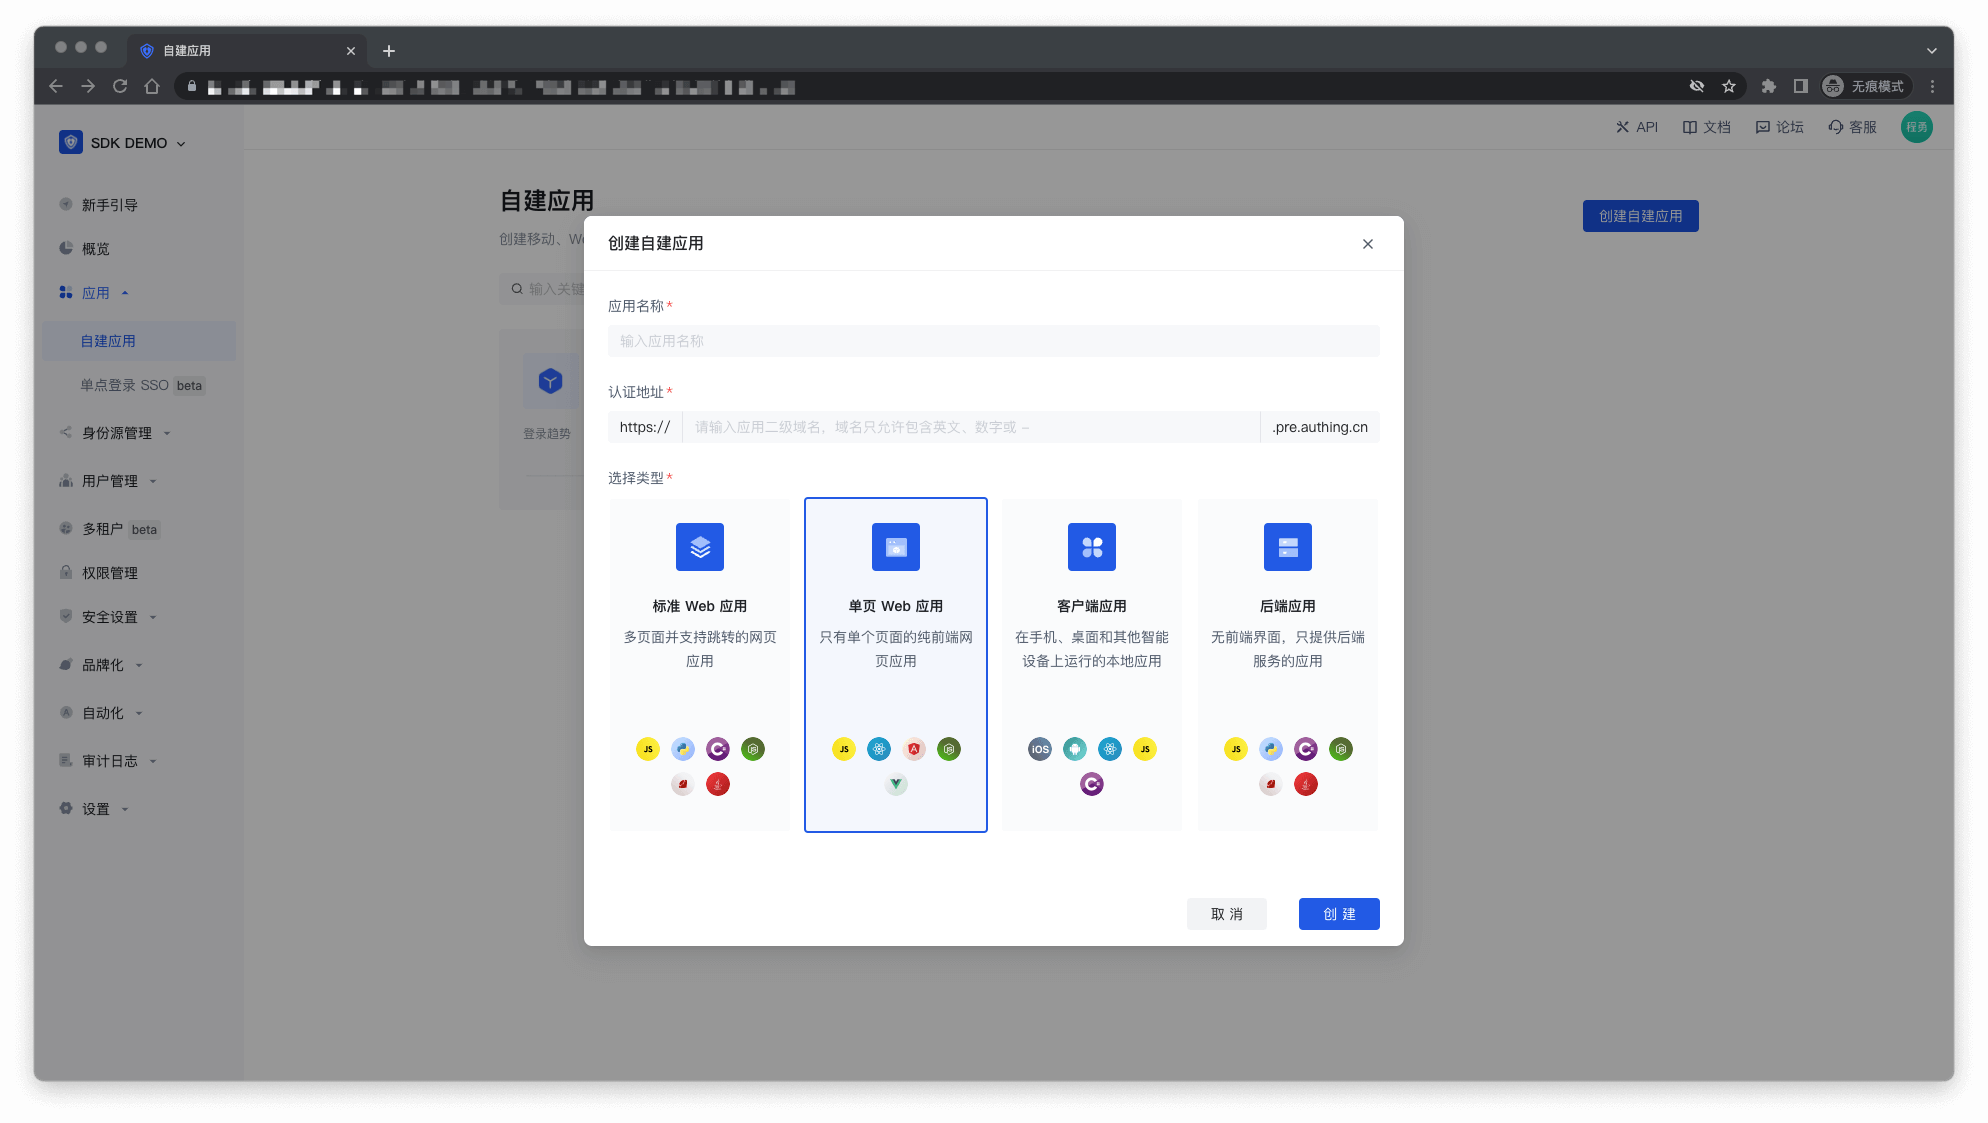Open the browser extensions puzzle icon
The width and height of the screenshot is (1988, 1123).
(1768, 87)
